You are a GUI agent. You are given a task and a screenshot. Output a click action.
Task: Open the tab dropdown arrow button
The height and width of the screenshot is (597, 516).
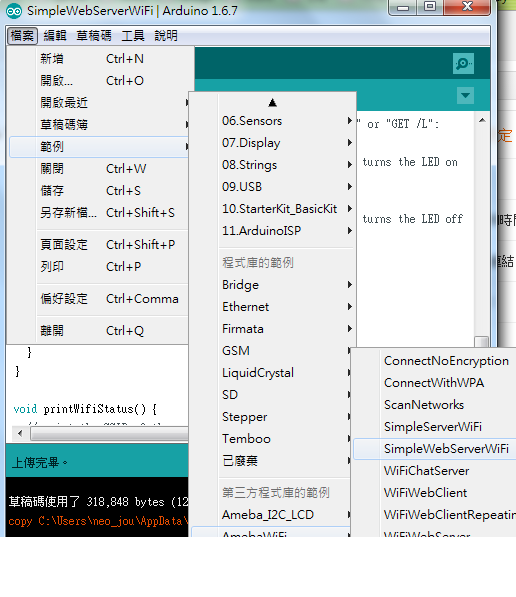click(465, 95)
